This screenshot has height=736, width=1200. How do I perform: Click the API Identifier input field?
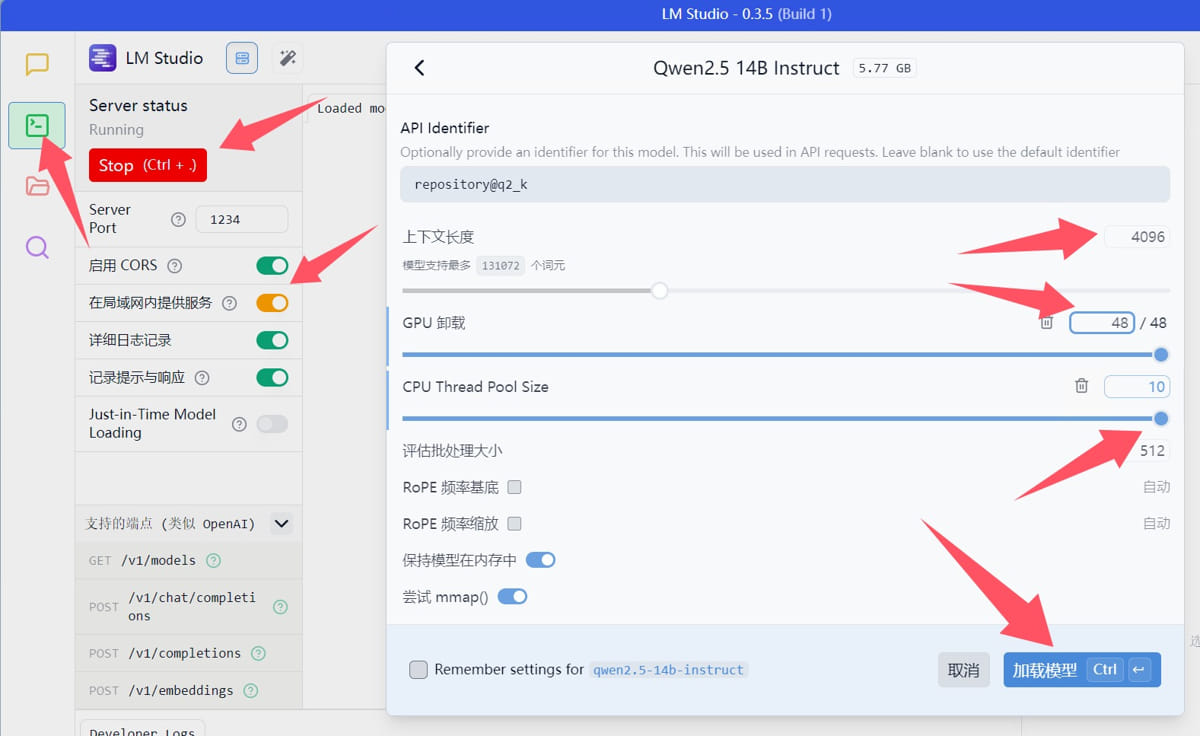coord(785,185)
